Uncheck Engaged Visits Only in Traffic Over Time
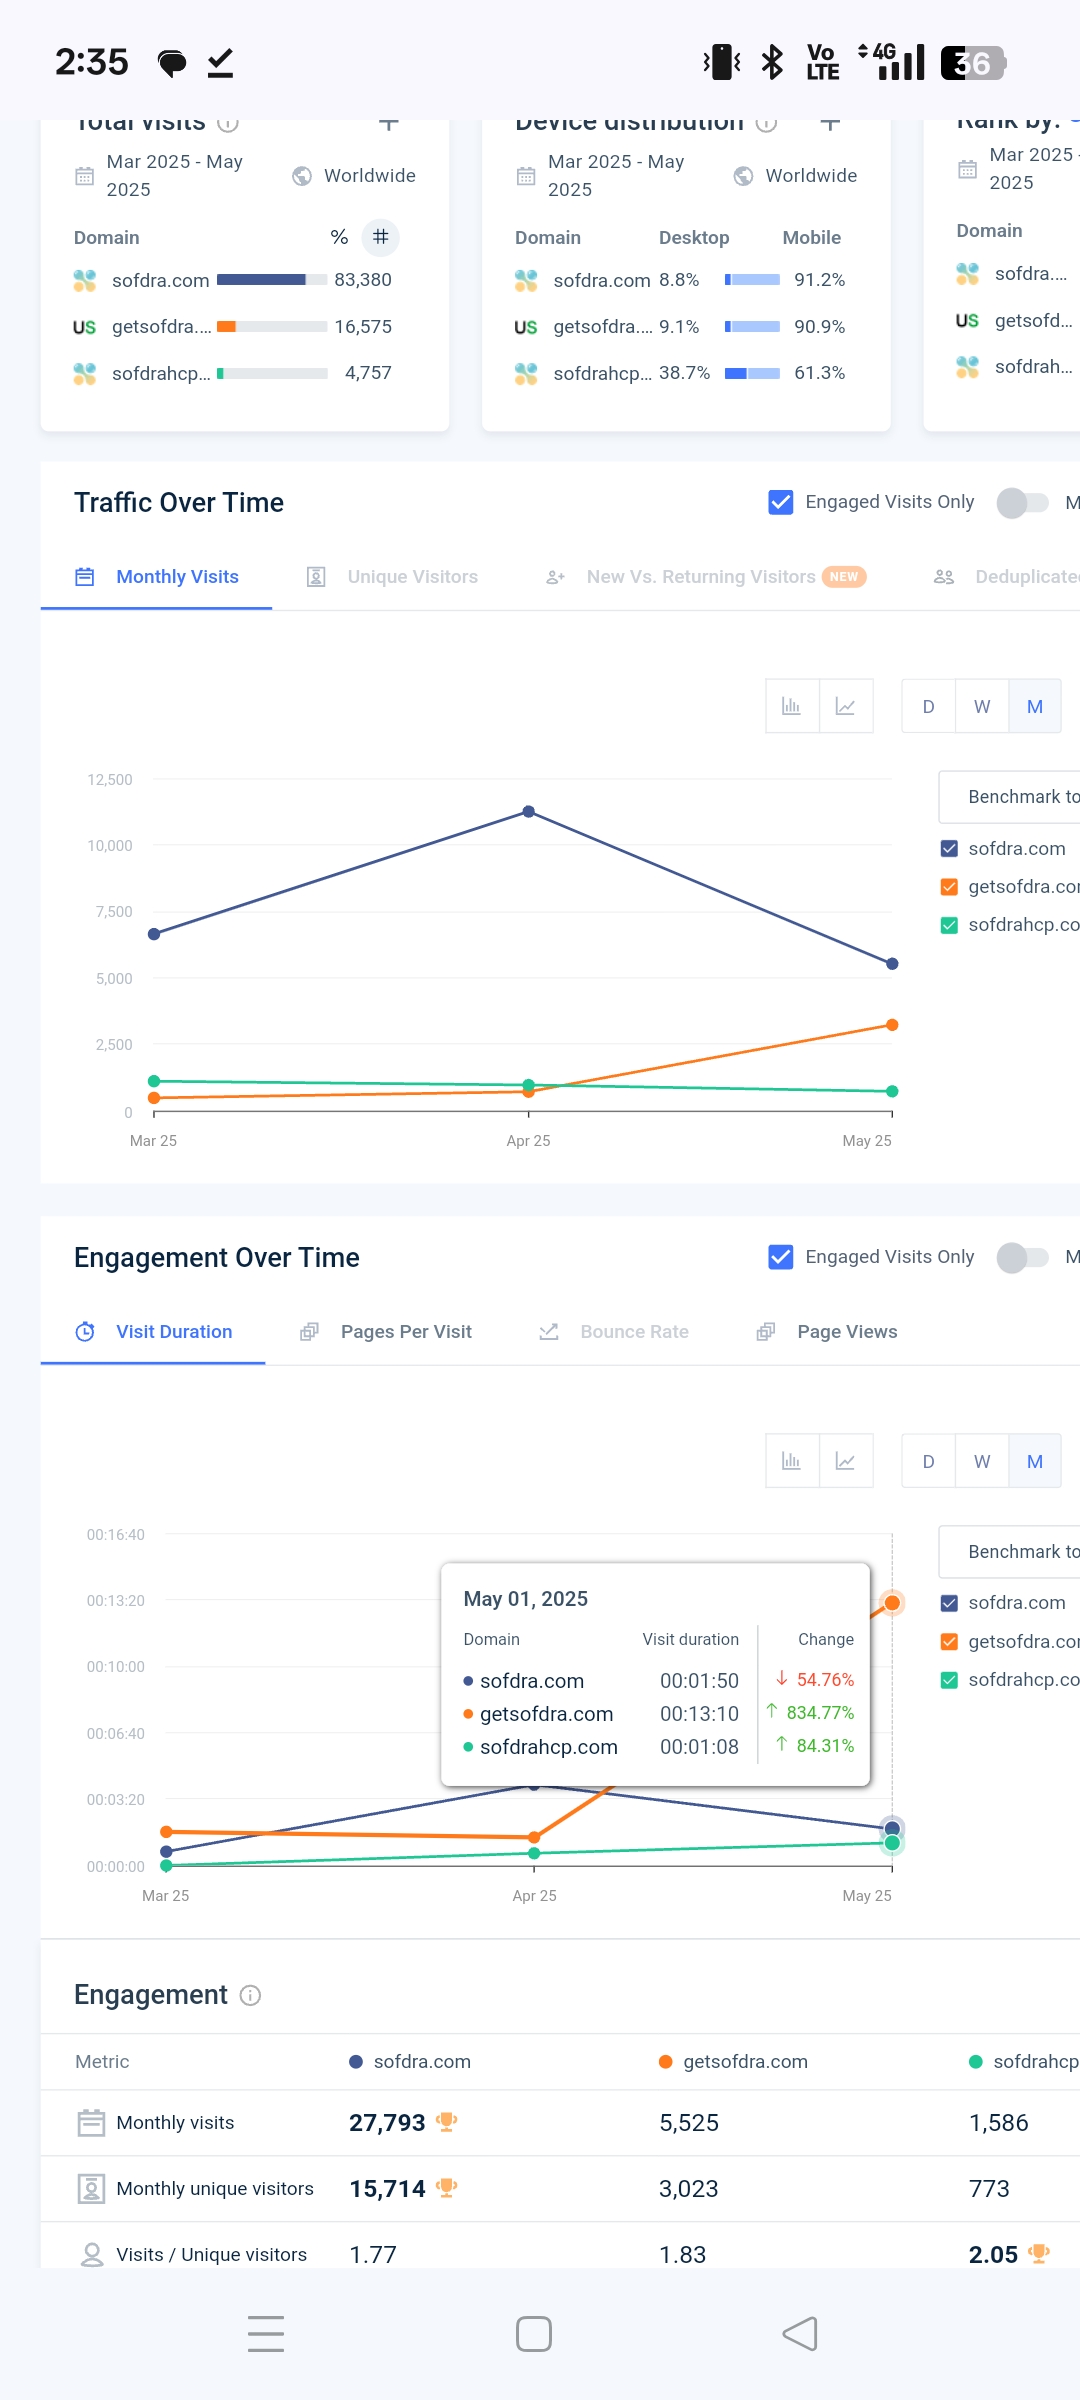Image resolution: width=1080 pixels, height=2400 pixels. (x=780, y=502)
